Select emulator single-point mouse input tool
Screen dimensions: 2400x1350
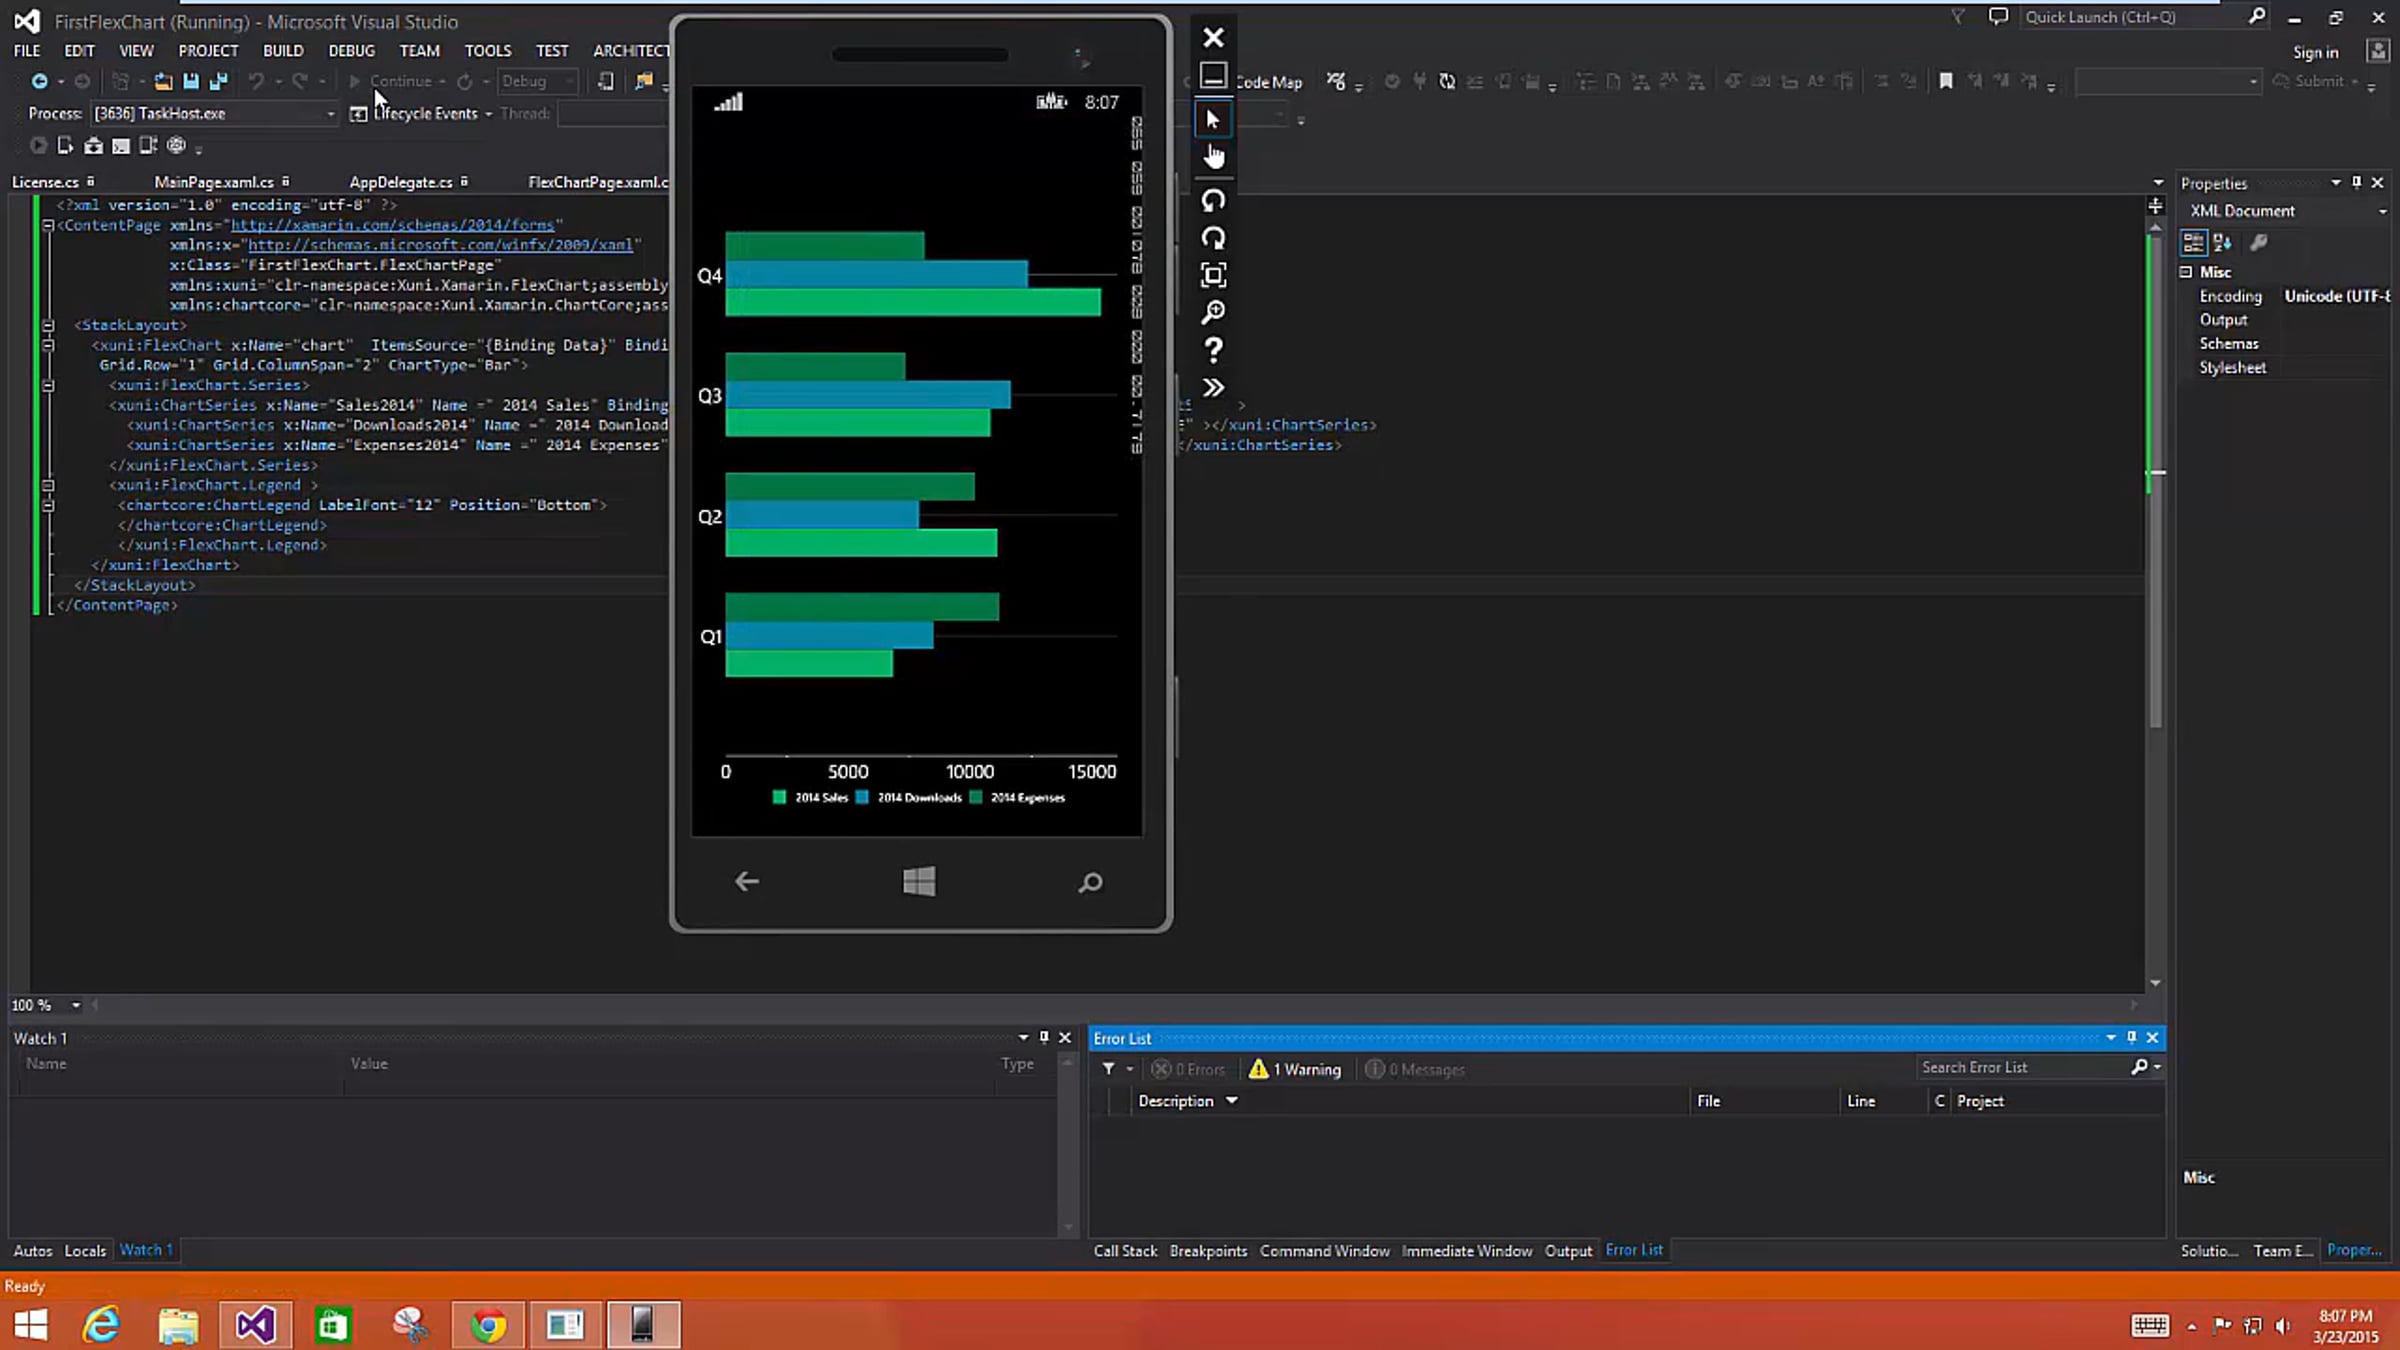point(1213,120)
